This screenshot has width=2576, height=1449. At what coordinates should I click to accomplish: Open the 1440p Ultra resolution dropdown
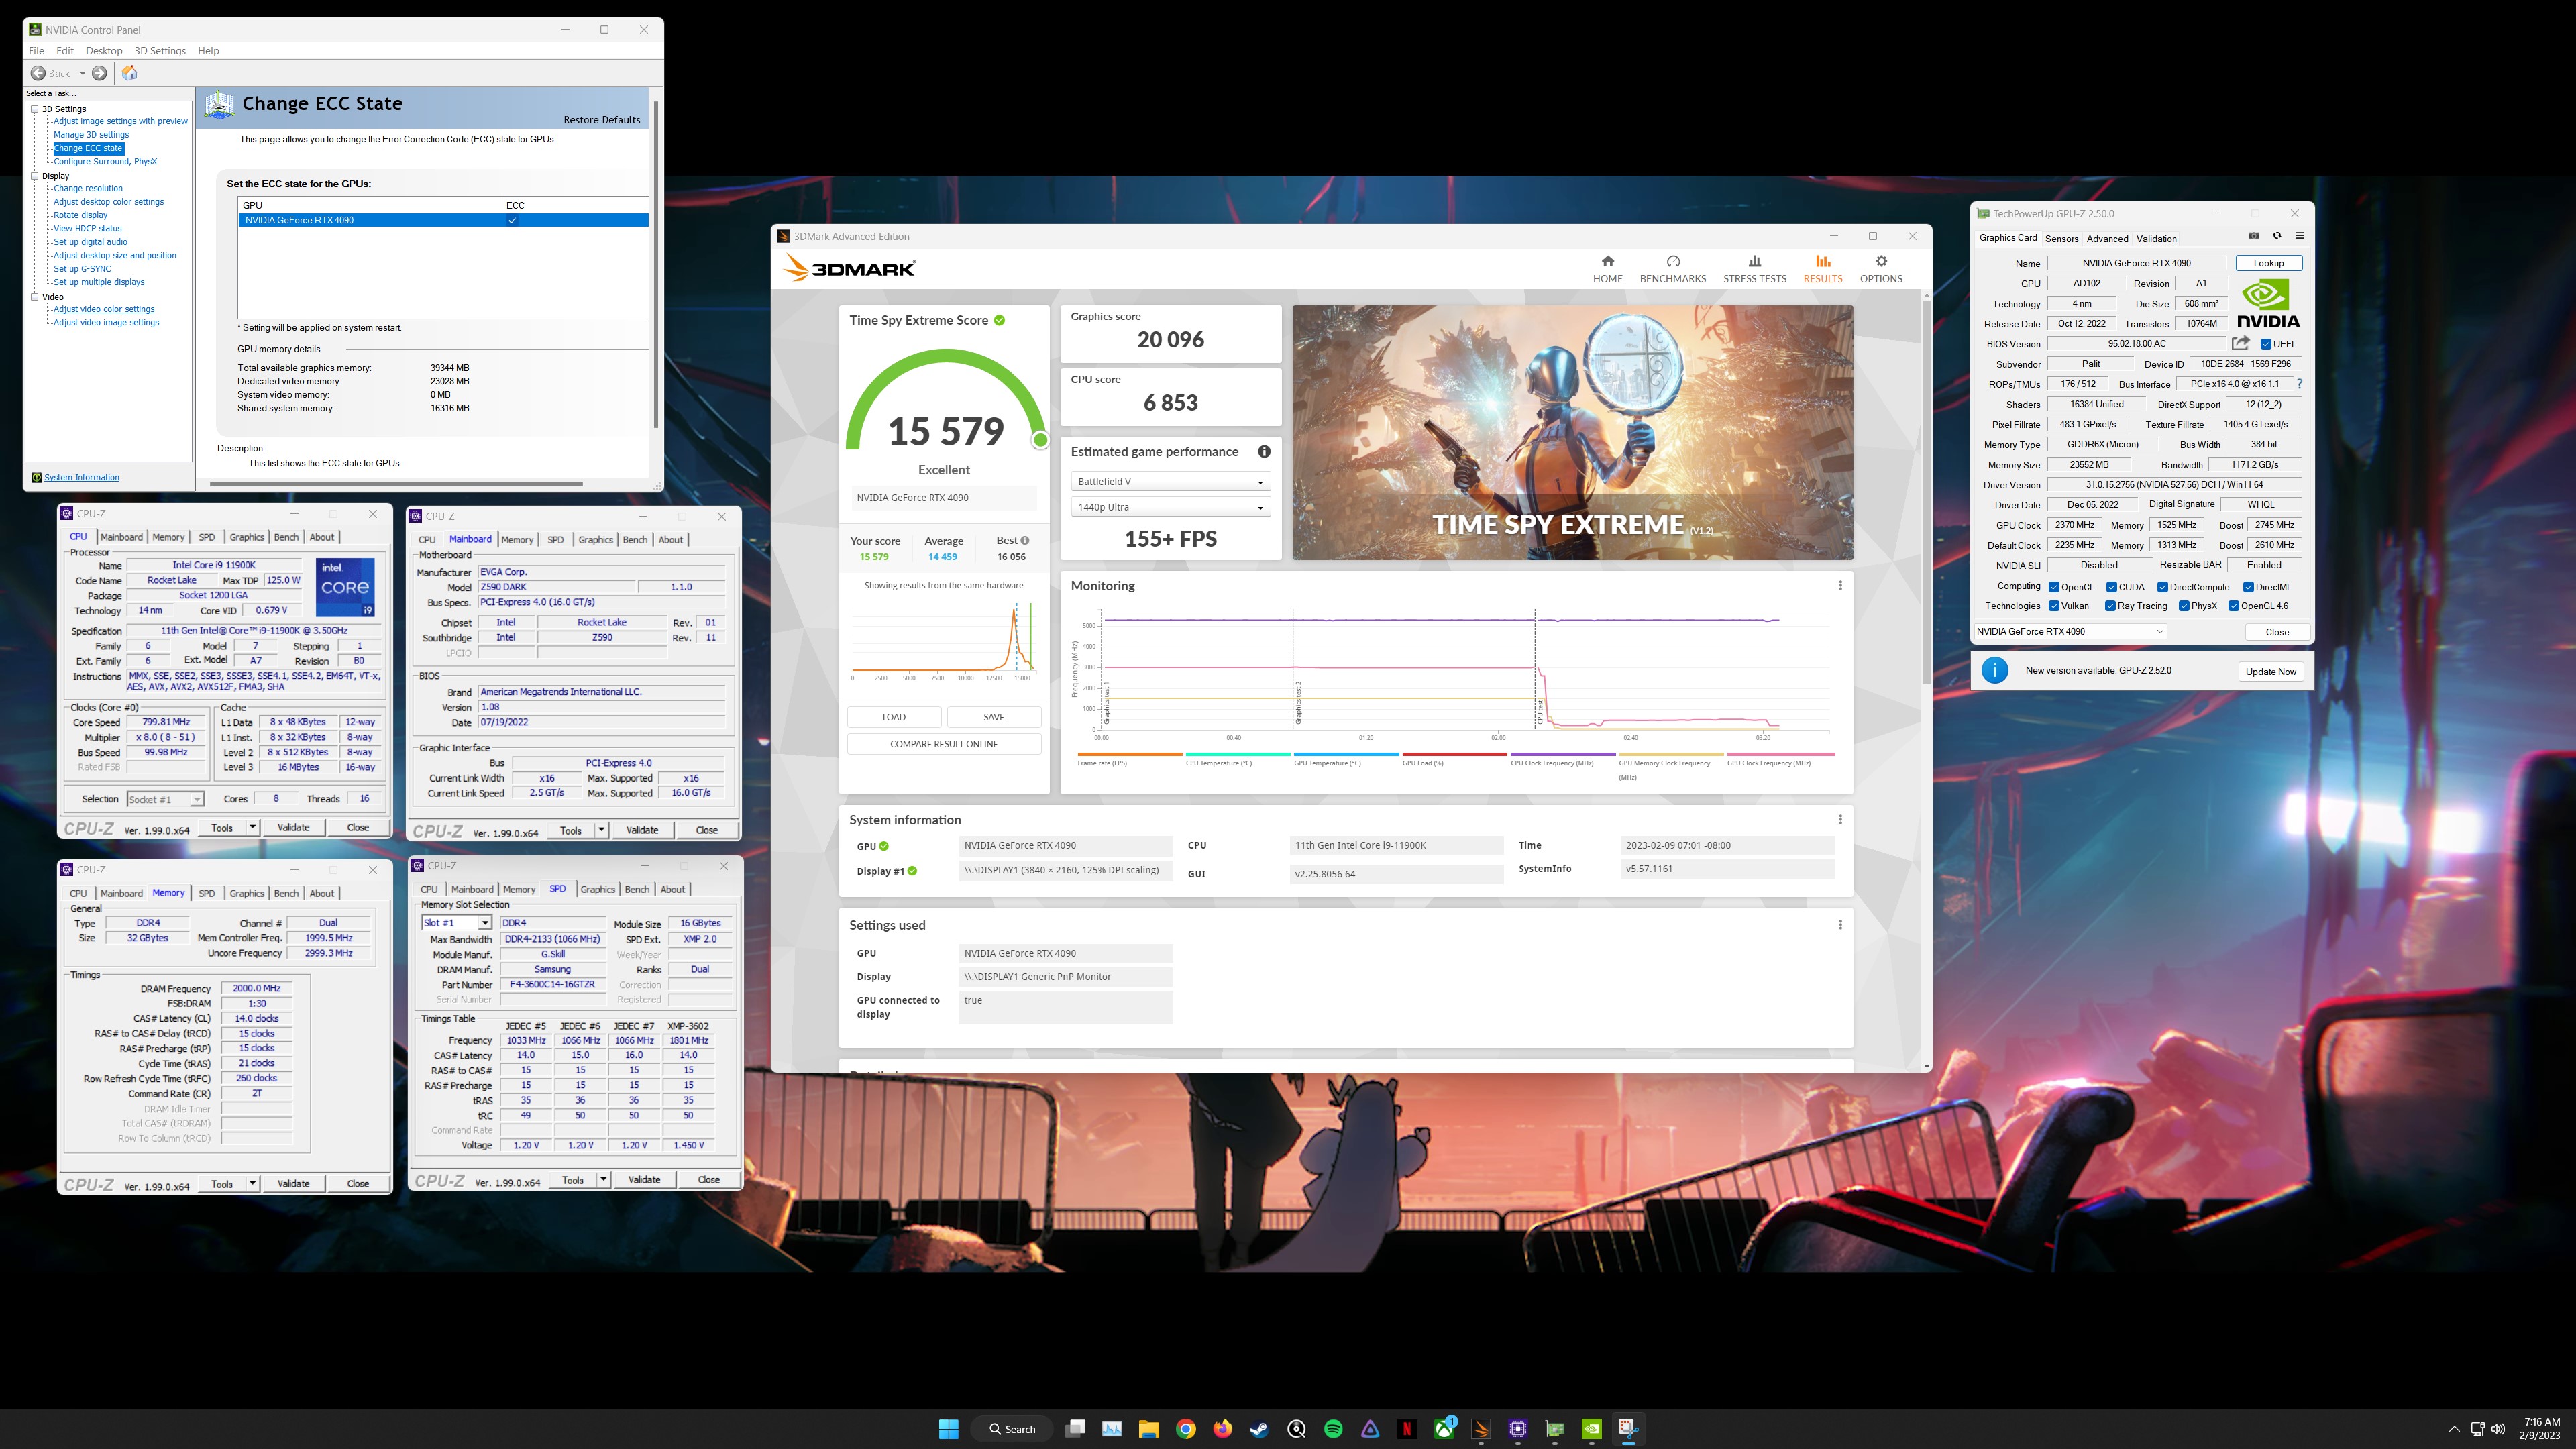pyautogui.click(x=1170, y=507)
